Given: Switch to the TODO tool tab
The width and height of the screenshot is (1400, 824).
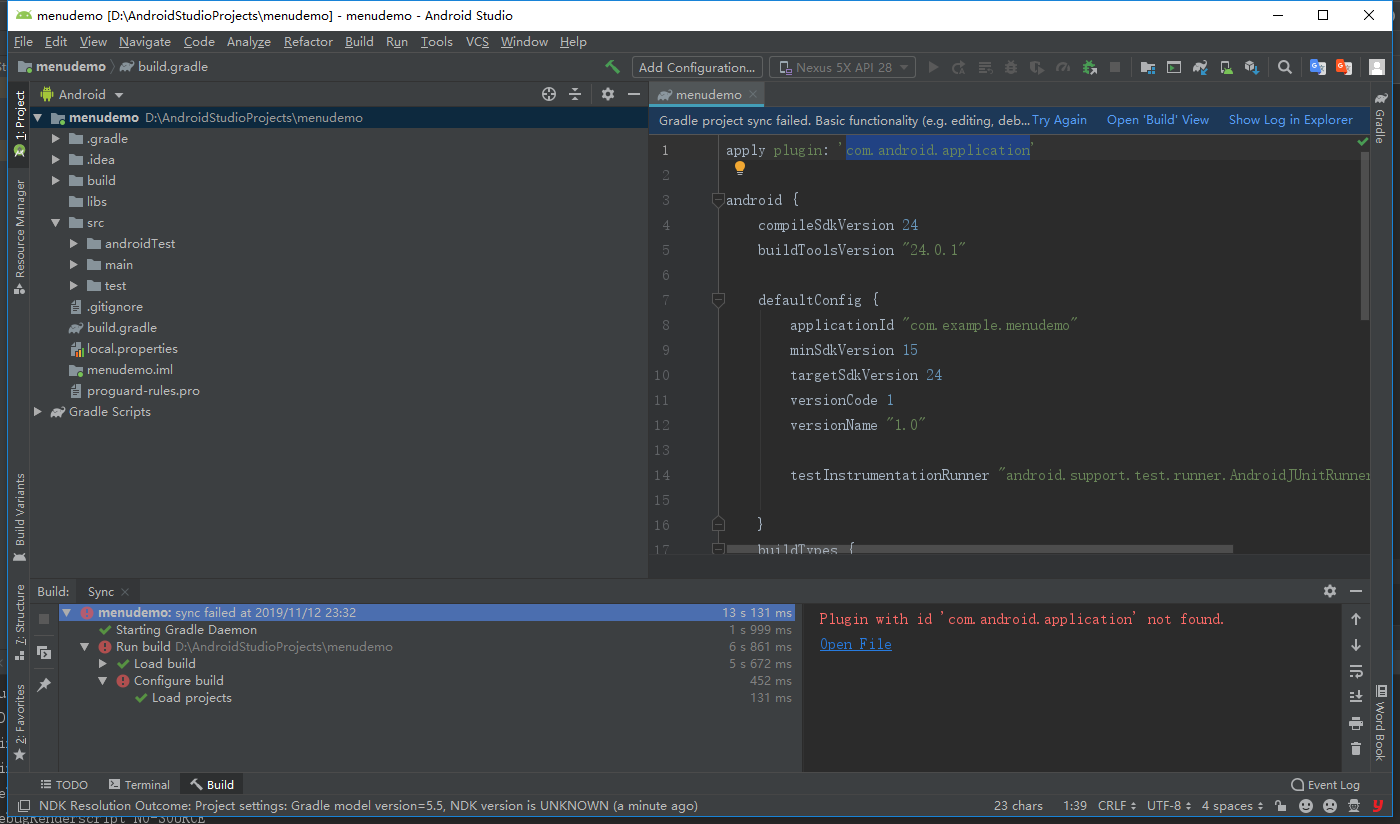Looking at the screenshot, I should [64, 785].
